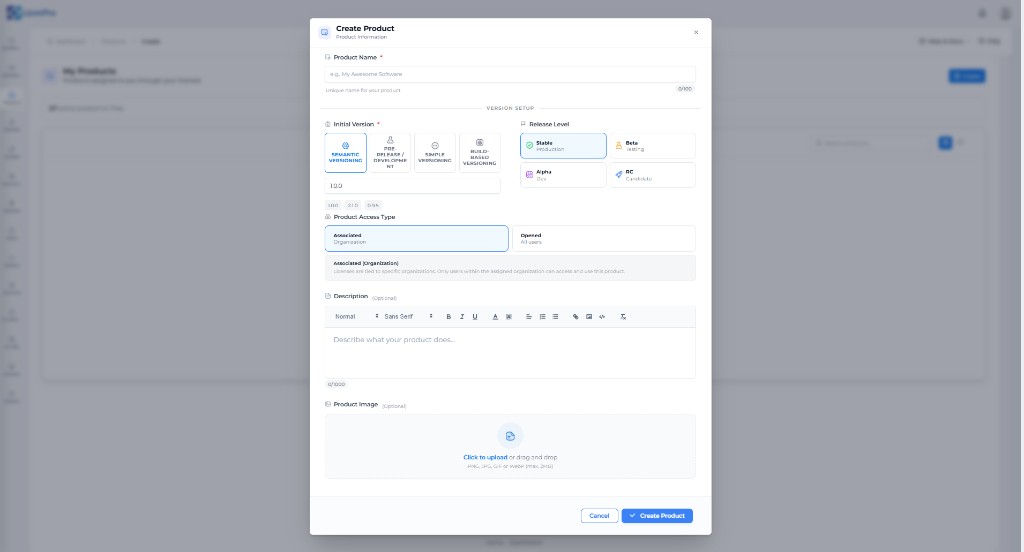Open the Sans Serif font dropdown

[408, 317]
